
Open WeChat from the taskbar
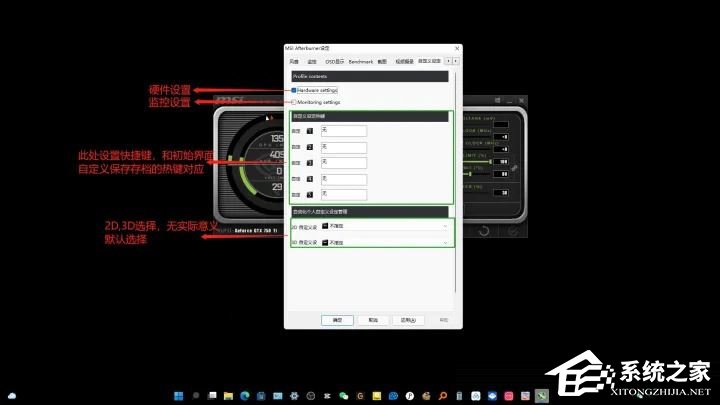(x=343, y=396)
